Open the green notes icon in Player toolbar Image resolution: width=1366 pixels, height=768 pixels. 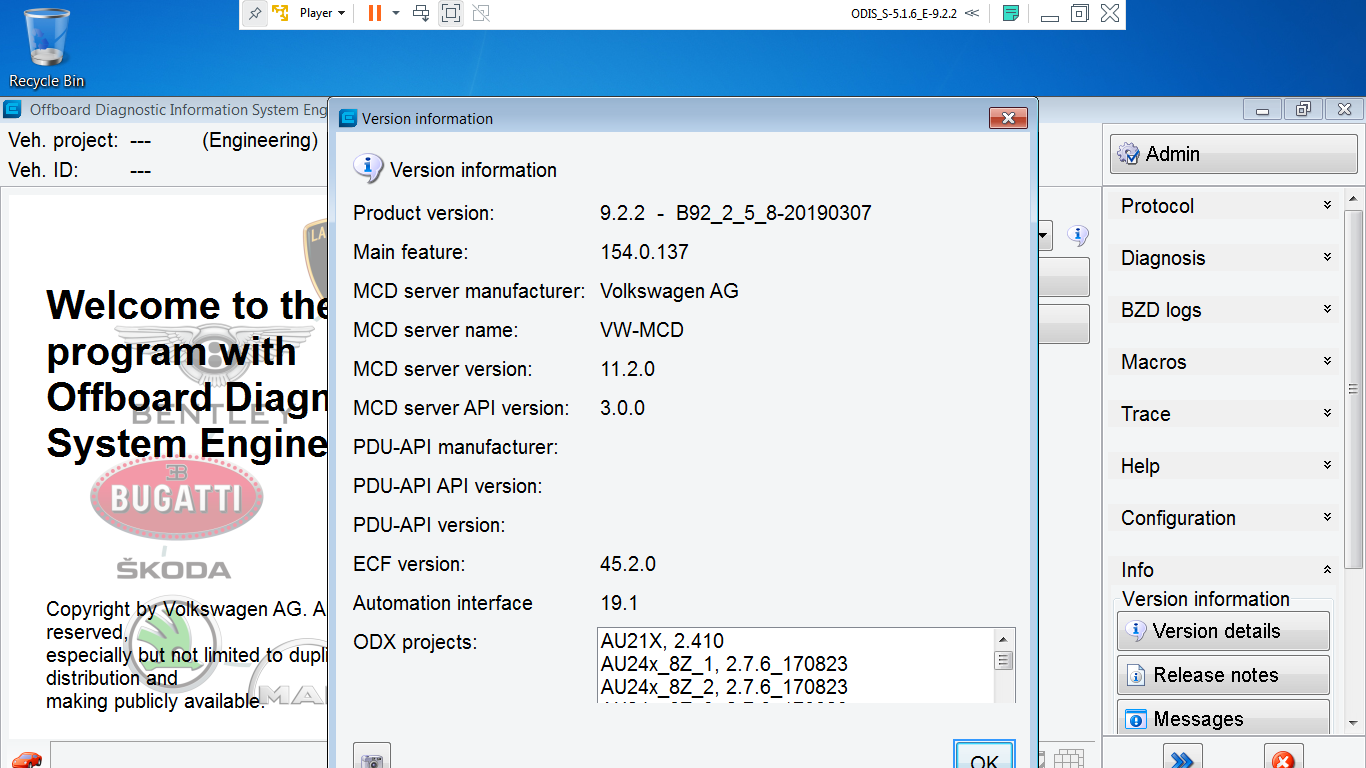(x=1011, y=13)
